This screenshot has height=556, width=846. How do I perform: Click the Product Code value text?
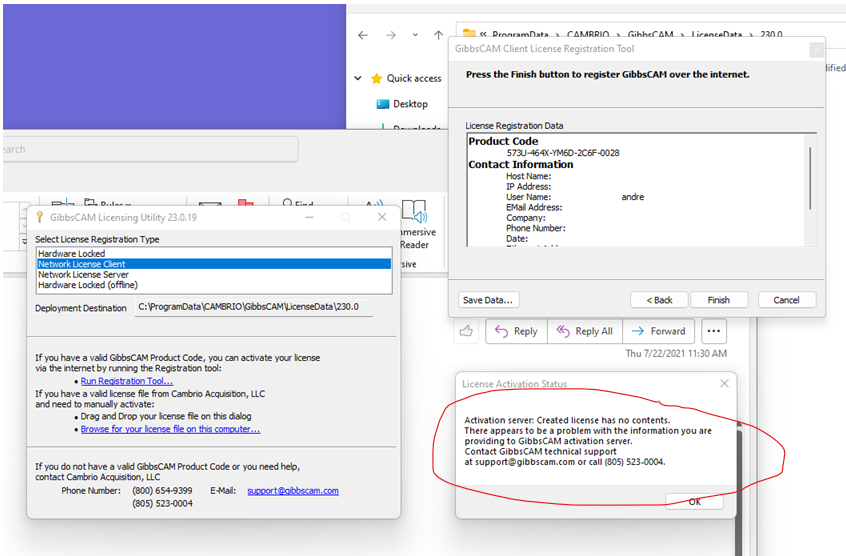(x=563, y=153)
